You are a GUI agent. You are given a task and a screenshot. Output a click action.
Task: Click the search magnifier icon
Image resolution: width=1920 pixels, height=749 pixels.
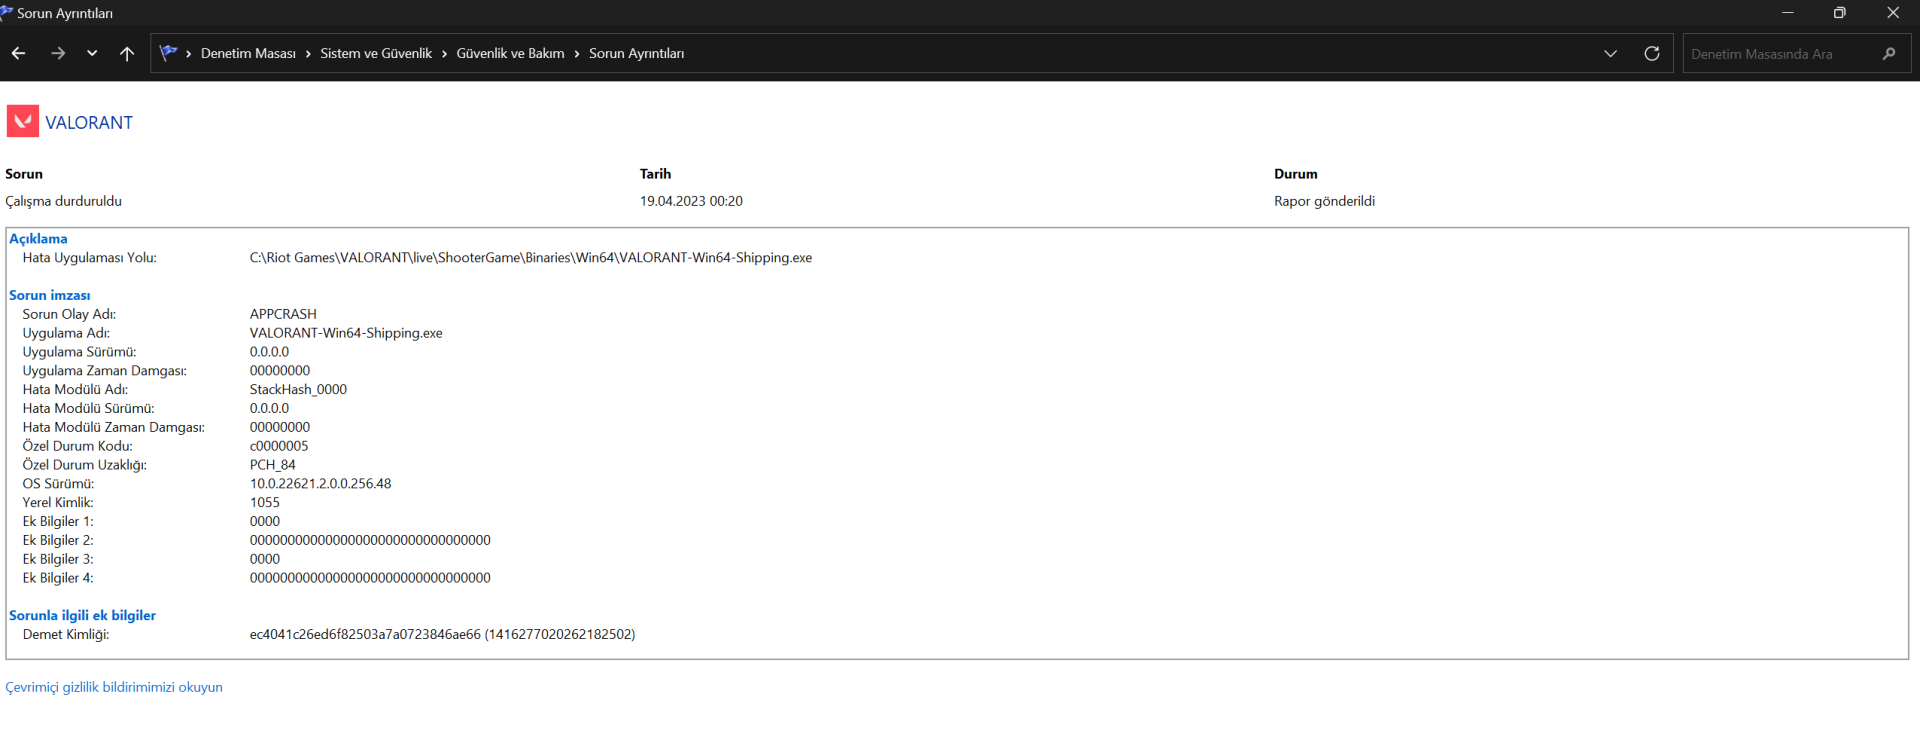pyautogui.click(x=1889, y=54)
